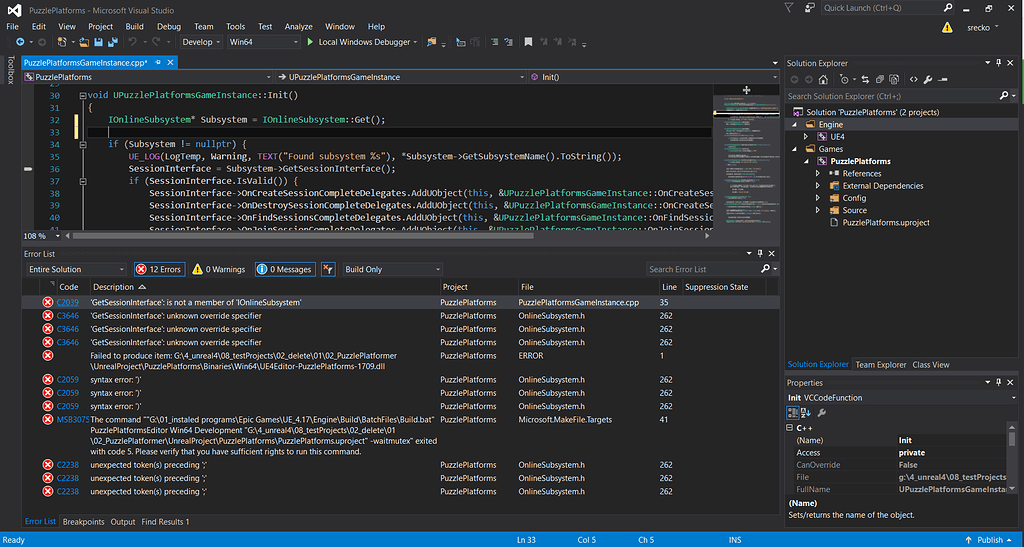Screen dimensions: 1024x547
Task: Open the C2039 error code link
Action: [67, 302]
